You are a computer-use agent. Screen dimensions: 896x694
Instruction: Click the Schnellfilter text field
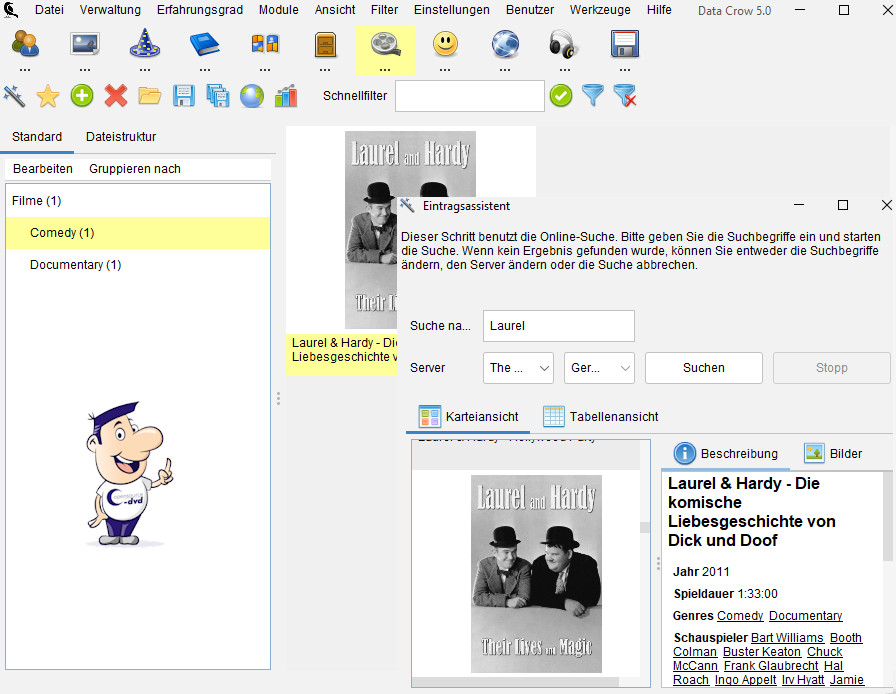(469, 96)
